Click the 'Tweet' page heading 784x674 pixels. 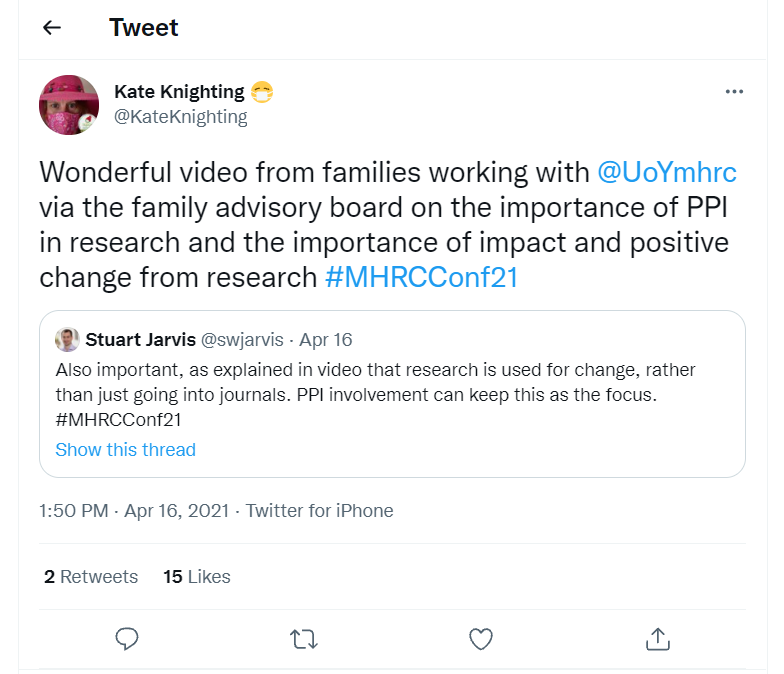click(145, 28)
